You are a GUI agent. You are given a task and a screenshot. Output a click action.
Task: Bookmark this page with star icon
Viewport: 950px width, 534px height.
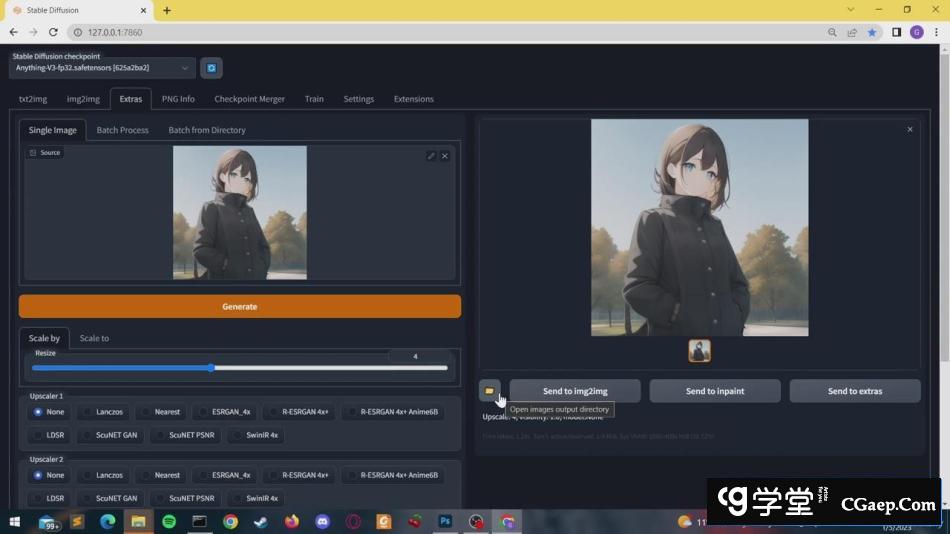(872, 32)
